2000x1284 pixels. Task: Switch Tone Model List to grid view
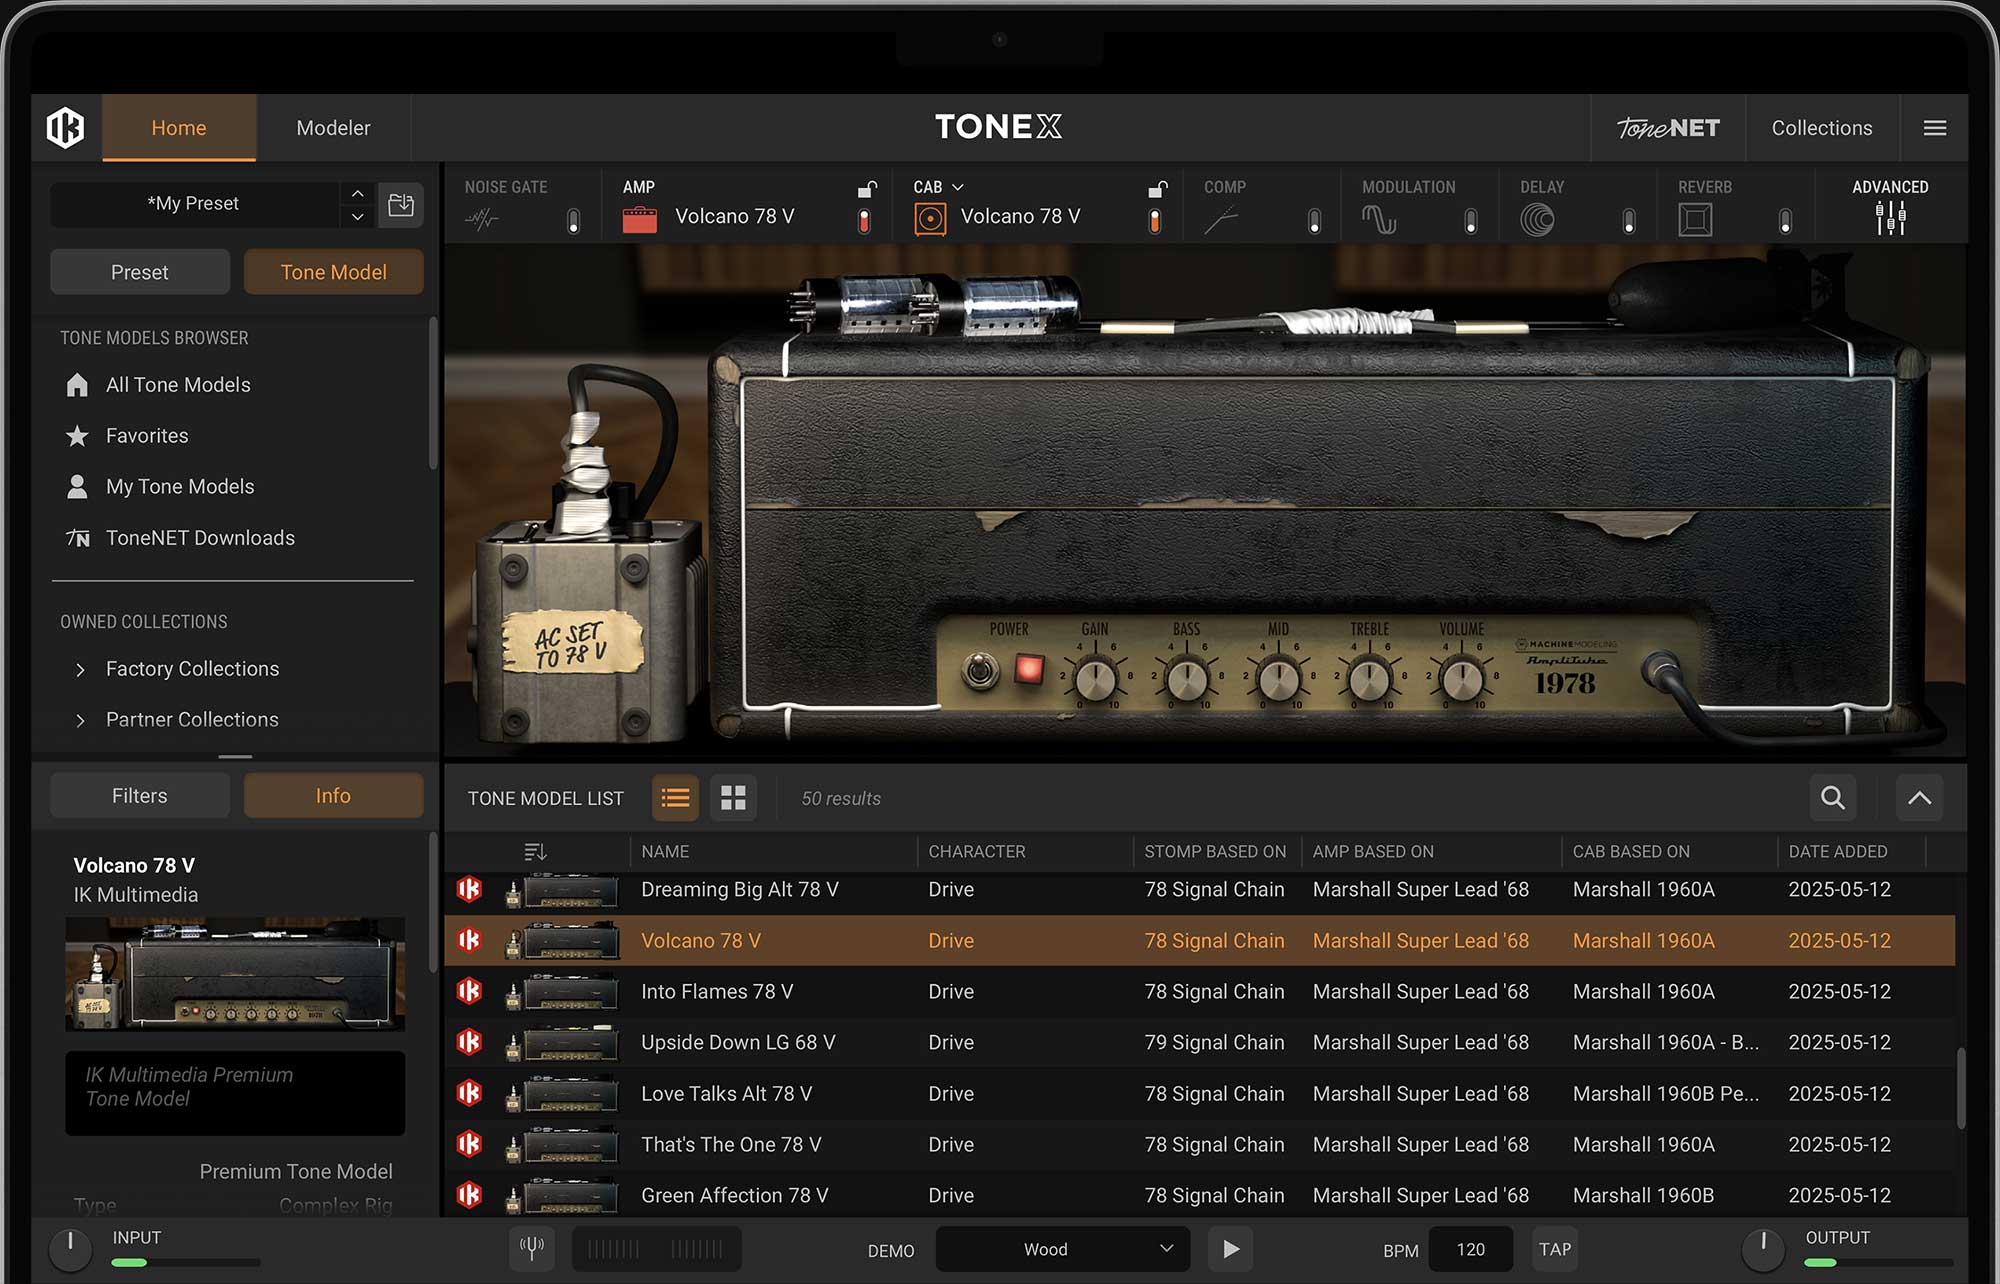(734, 797)
